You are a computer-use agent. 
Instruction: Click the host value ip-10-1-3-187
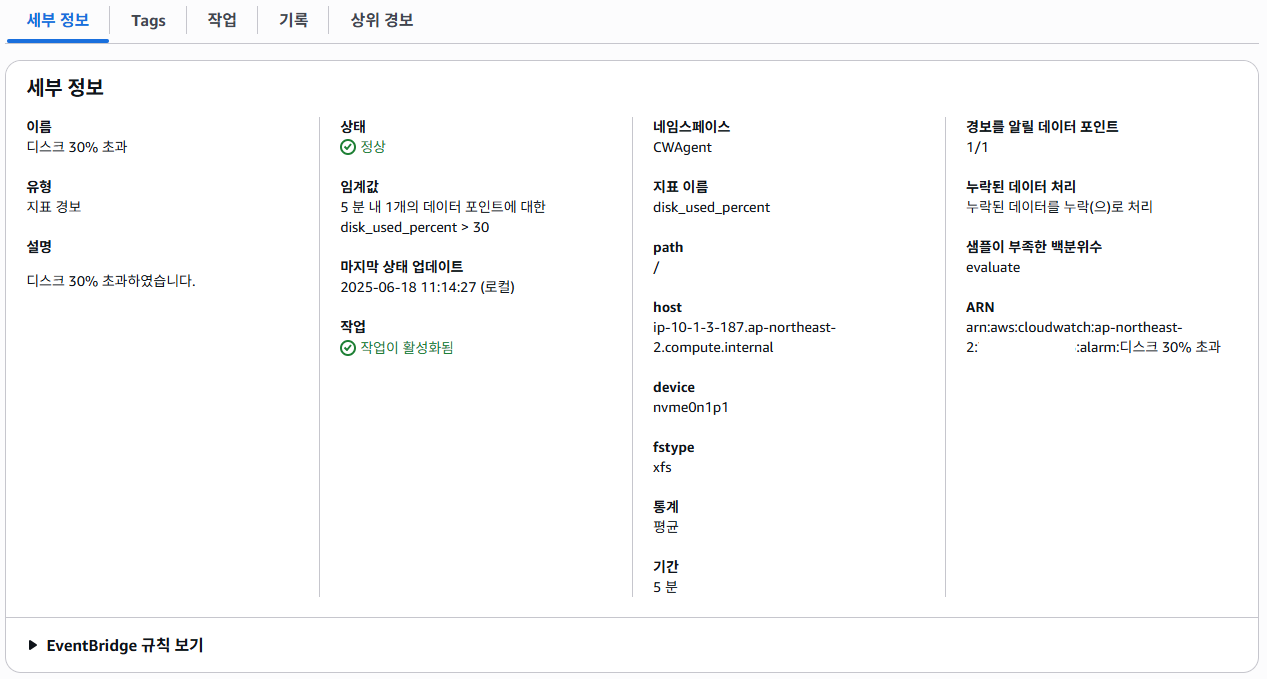(x=744, y=337)
